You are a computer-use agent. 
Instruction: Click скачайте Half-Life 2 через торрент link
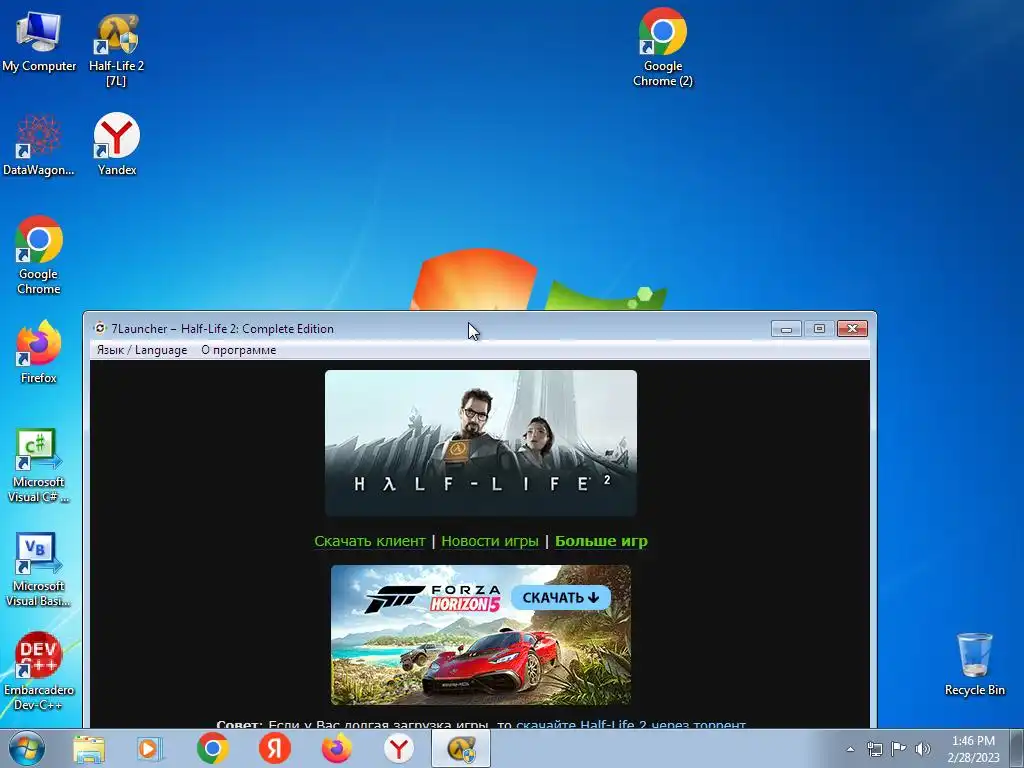pos(631,724)
